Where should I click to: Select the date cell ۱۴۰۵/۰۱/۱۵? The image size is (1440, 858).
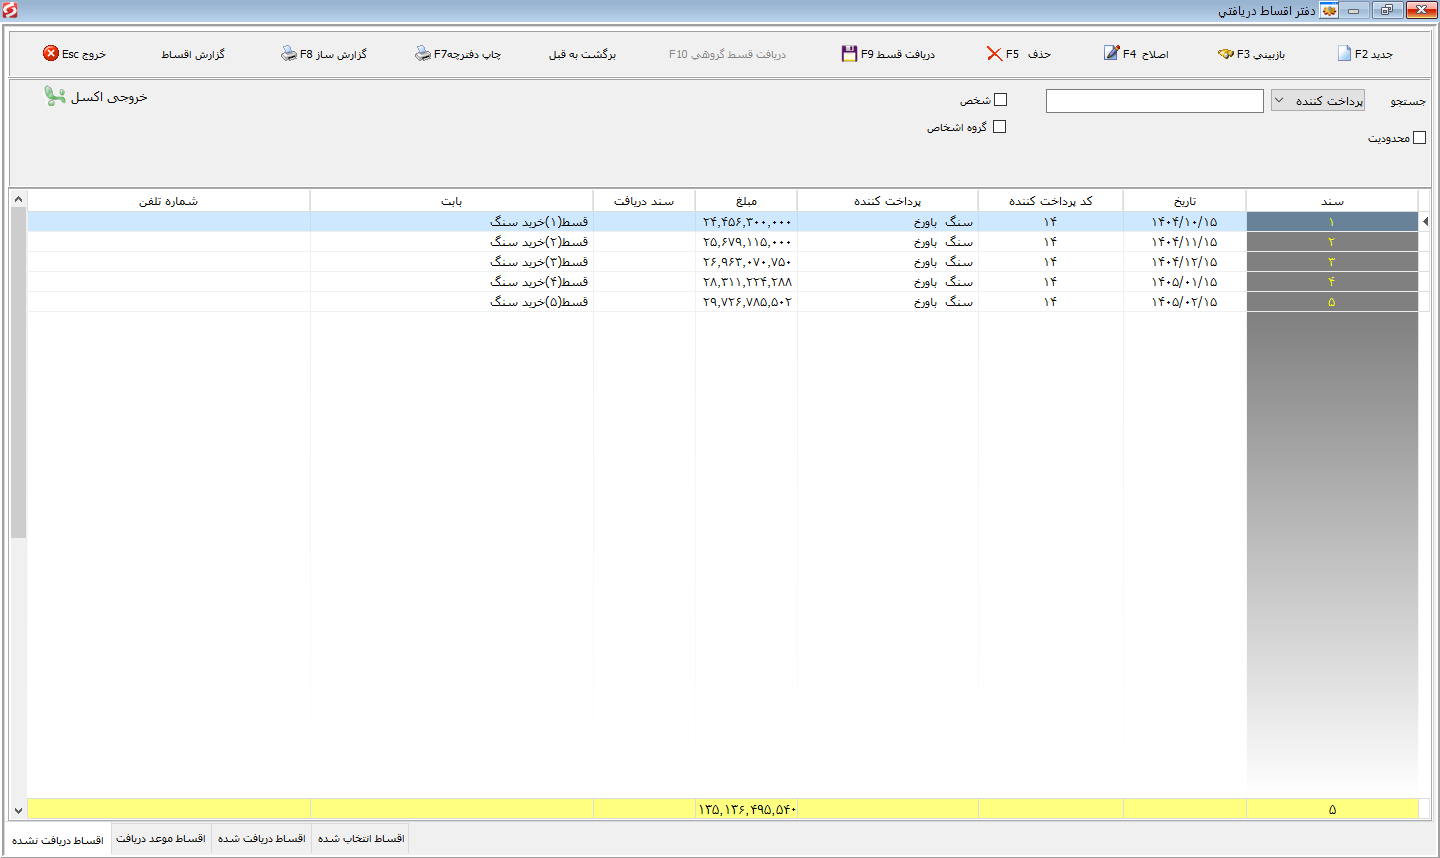(x=1185, y=282)
